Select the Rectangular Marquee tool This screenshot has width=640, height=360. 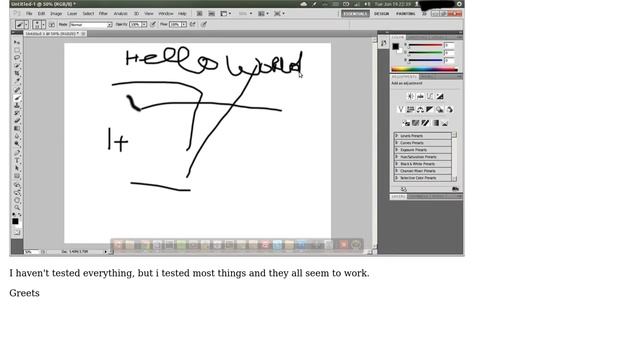pos(17,50)
